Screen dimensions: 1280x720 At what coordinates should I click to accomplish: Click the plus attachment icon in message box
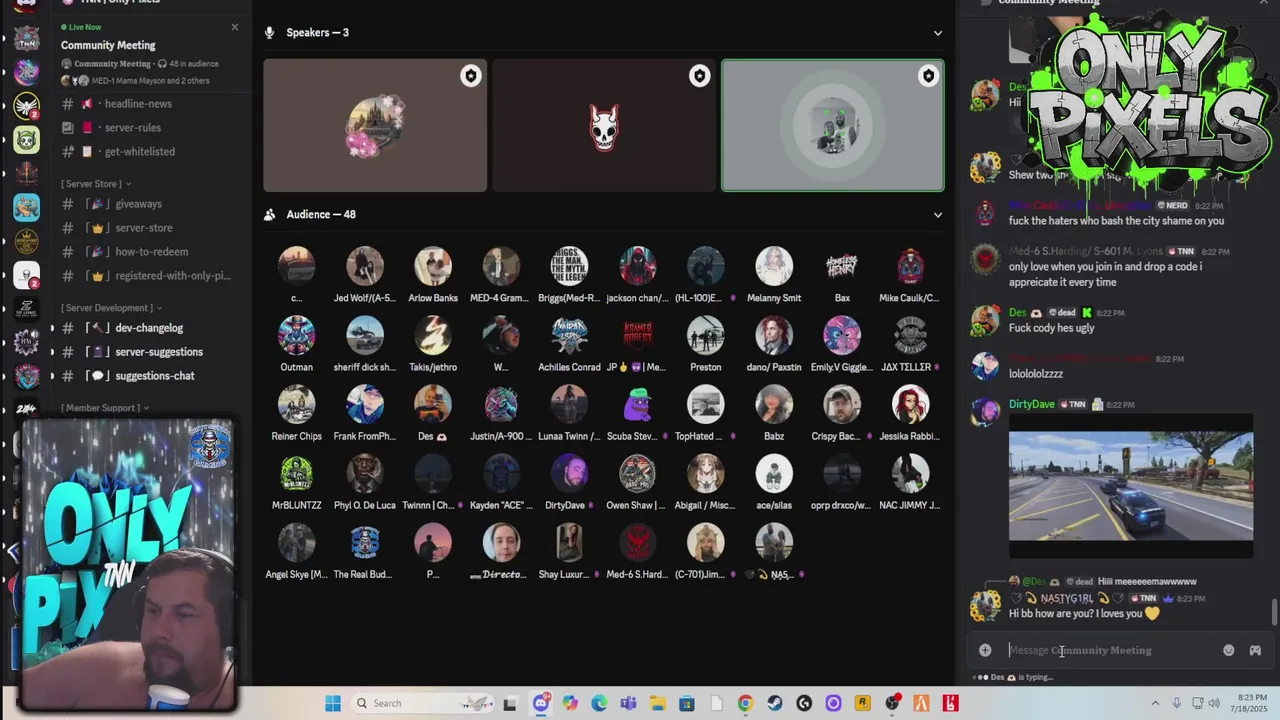pos(985,650)
